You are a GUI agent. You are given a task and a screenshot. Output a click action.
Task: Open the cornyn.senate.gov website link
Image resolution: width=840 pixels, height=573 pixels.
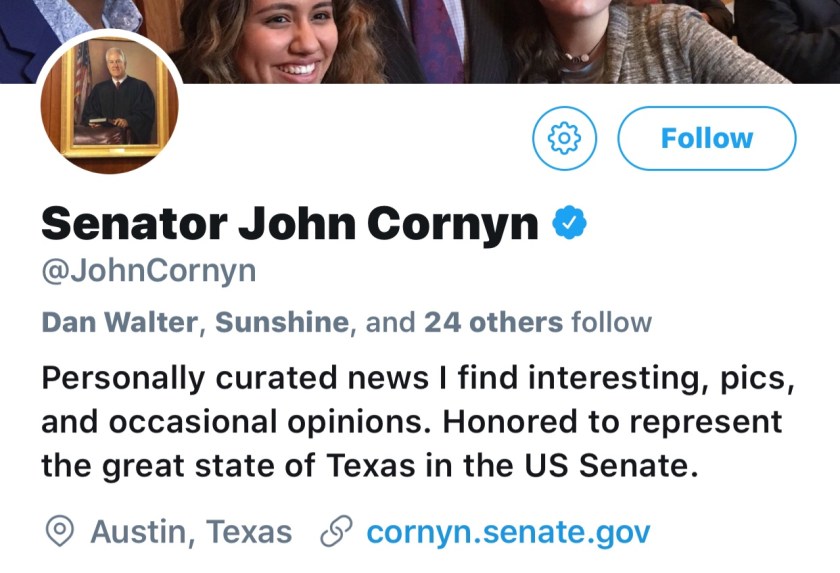tap(508, 532)
